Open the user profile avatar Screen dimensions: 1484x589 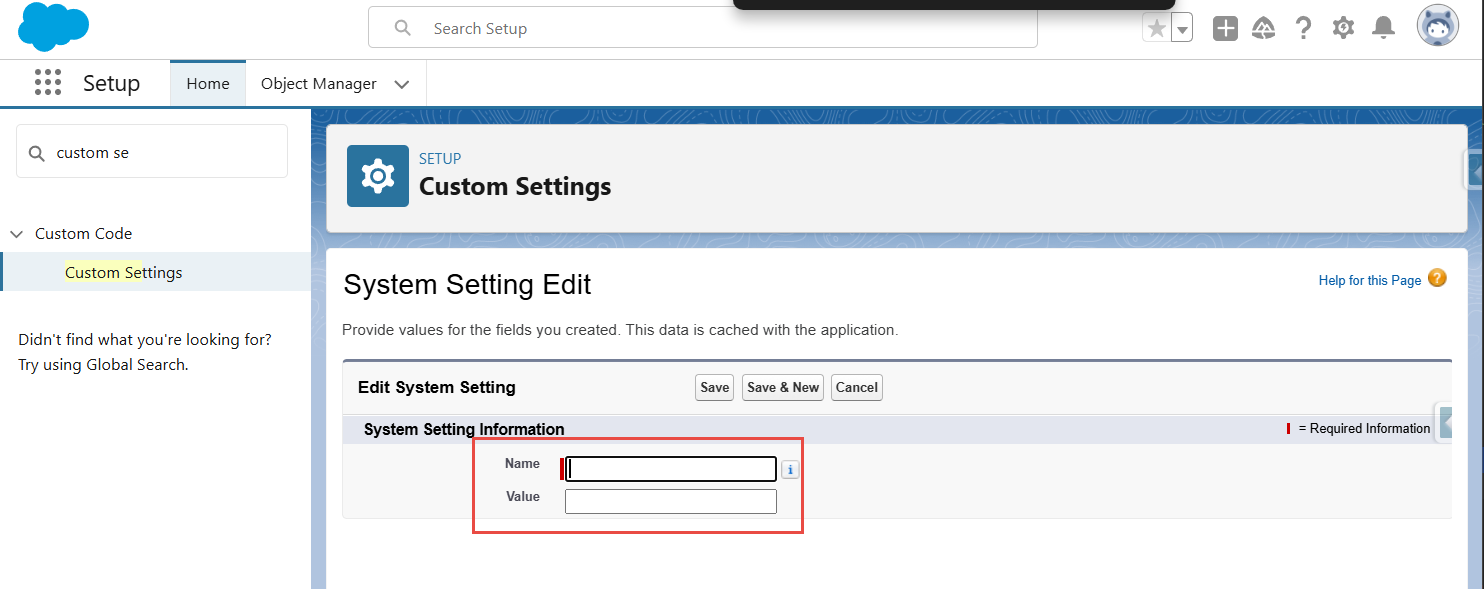coord(1438,27)
